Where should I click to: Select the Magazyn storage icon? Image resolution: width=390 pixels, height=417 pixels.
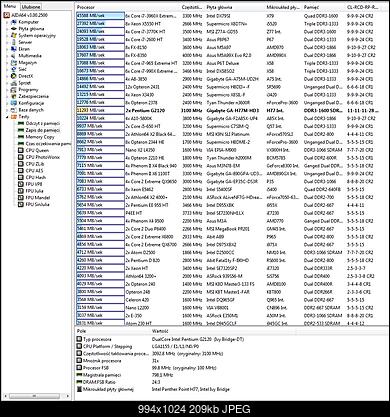coord(14,63)
